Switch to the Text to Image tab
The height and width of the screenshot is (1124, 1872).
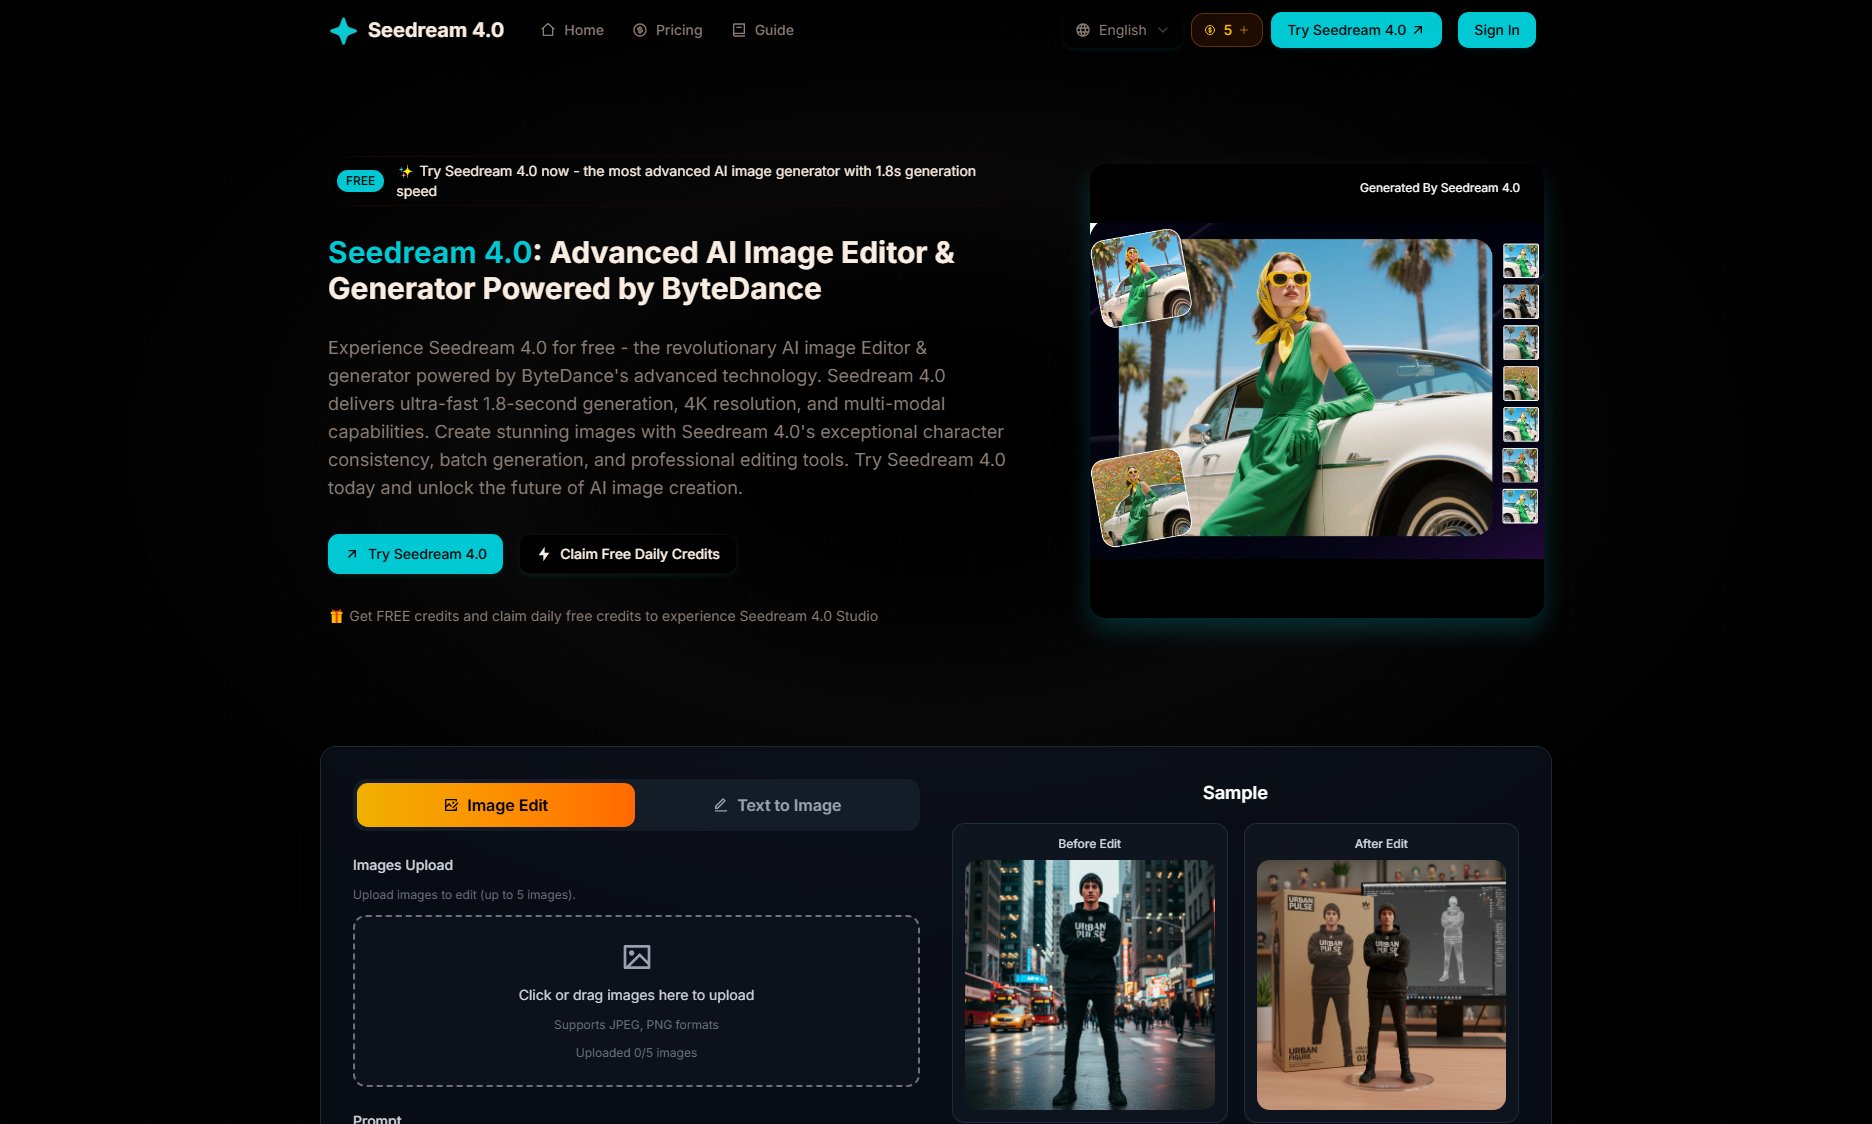click(x=777, y=805)
